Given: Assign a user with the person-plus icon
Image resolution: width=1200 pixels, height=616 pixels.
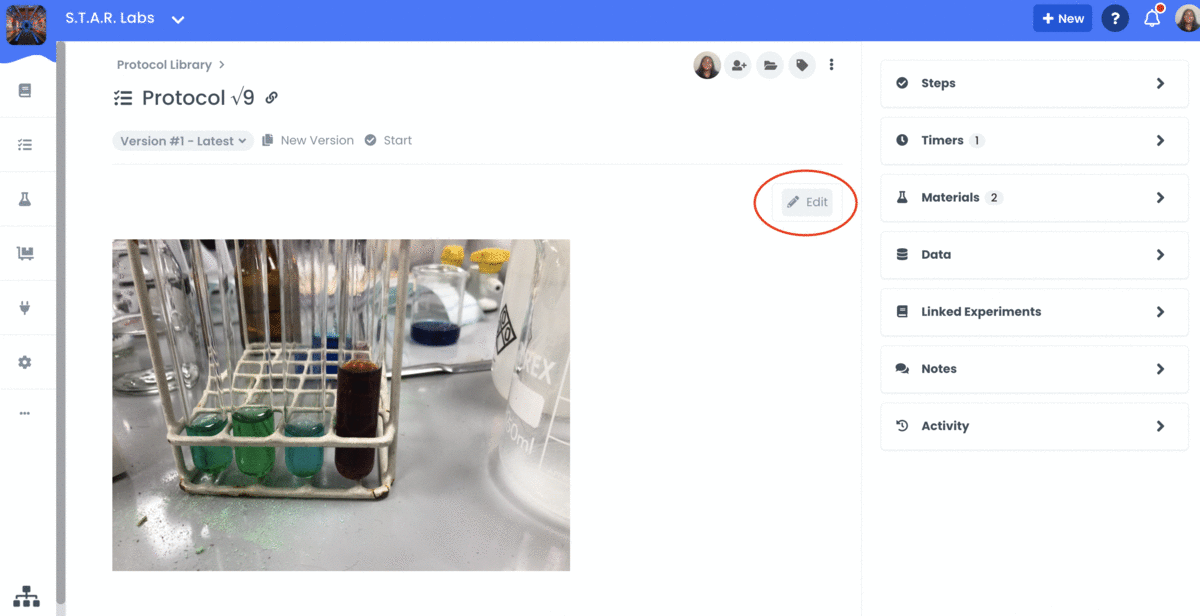Looking at the screenshot, I should pyautogui.click(x=738, y=64).
